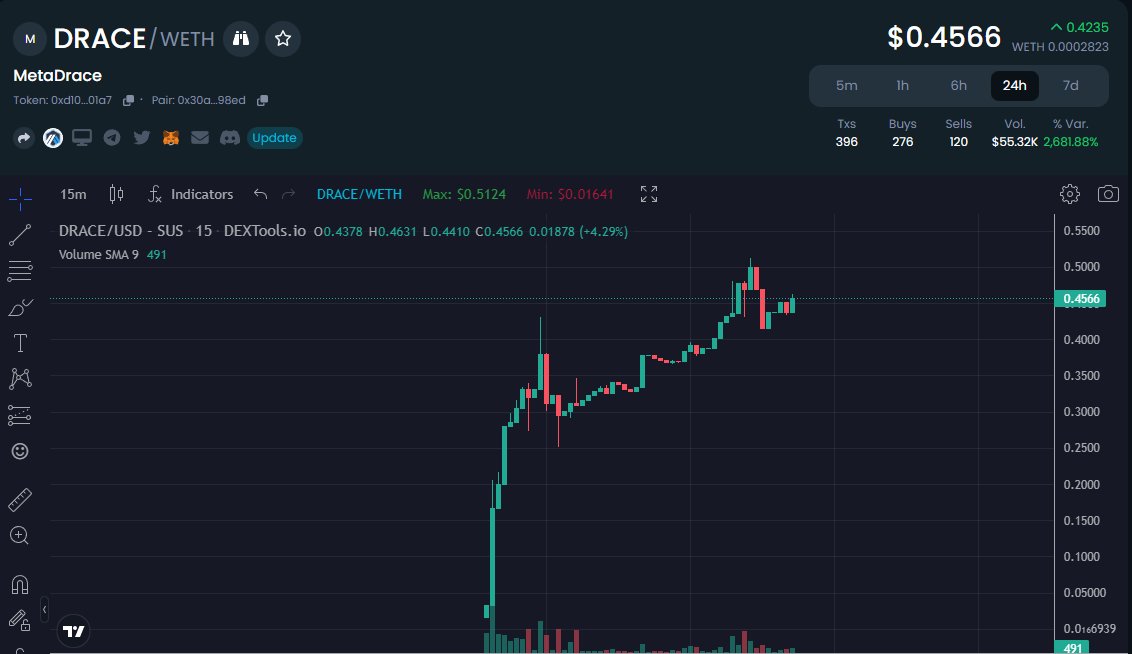Open the 15m chart interval dropdown
The width and height of the screenshot is (1132, 654).
tap(73, 194)
